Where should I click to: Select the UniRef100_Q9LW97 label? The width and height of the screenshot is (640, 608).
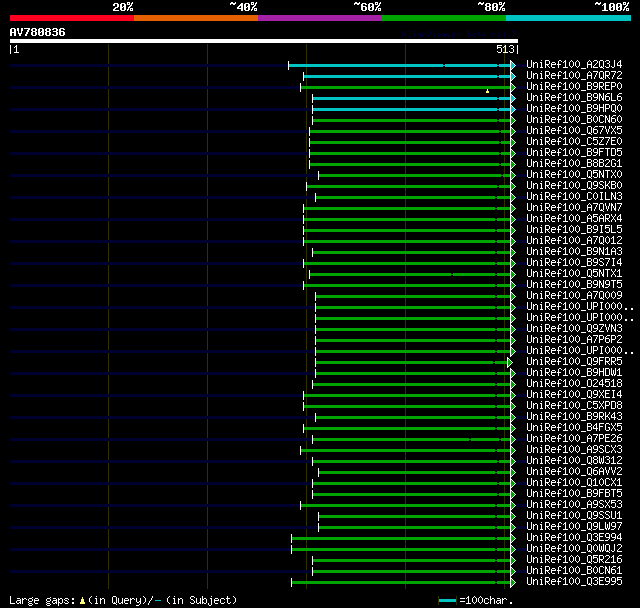tap(574, 527)
